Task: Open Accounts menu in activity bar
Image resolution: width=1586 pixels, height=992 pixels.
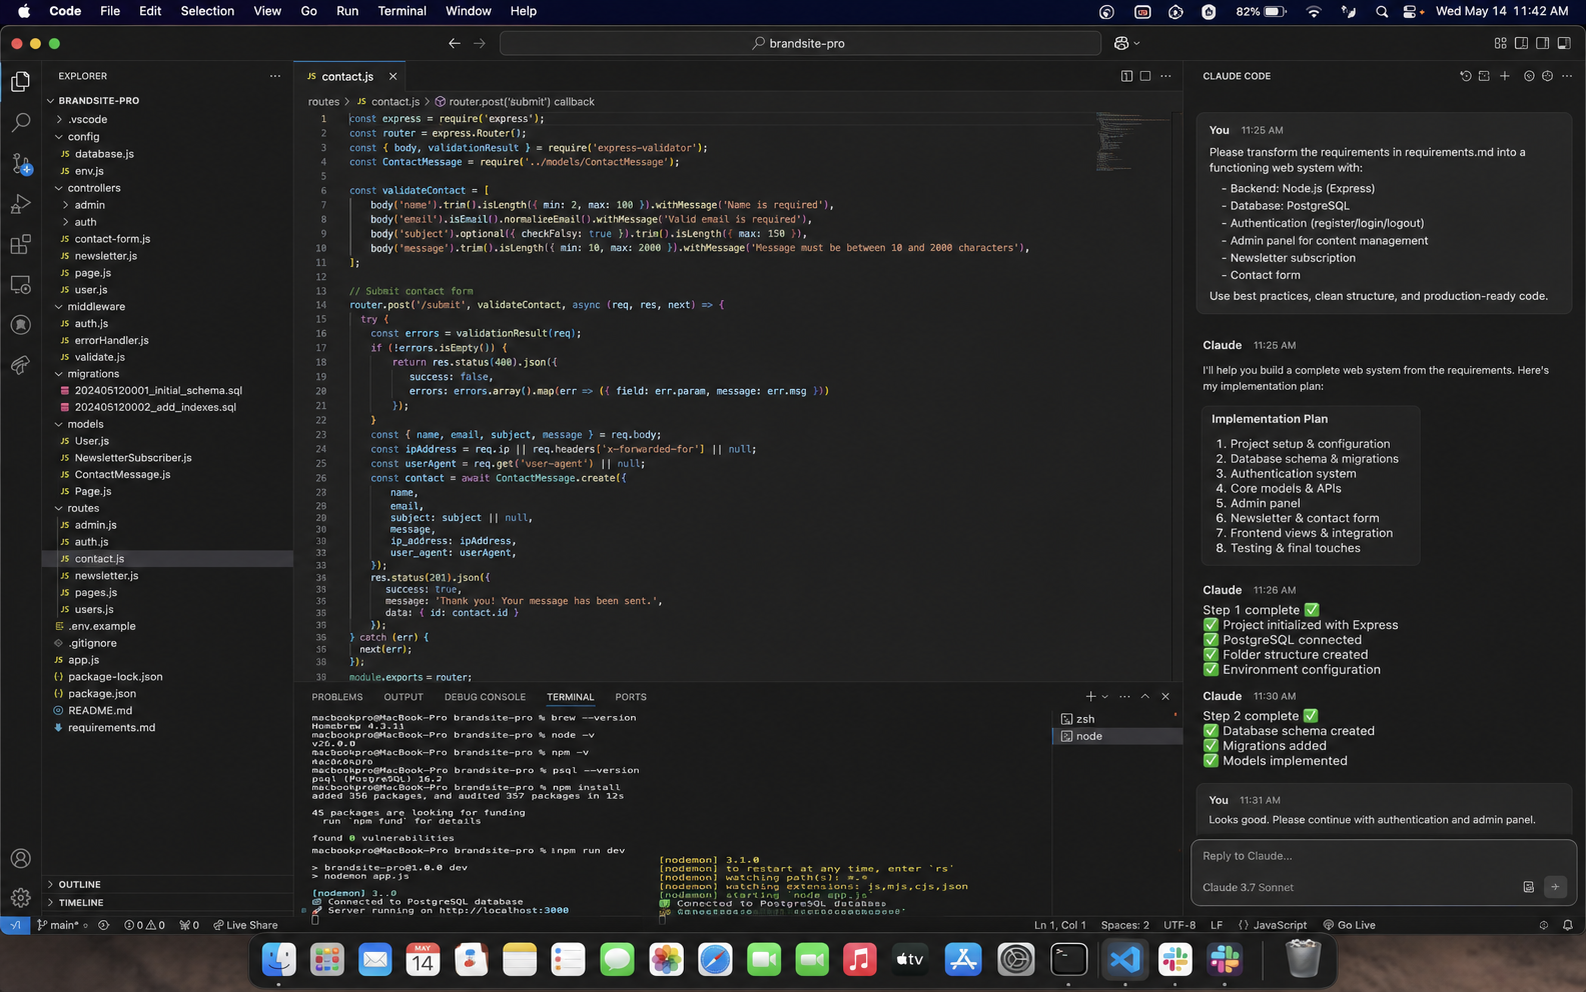Action: pos(21,858)
